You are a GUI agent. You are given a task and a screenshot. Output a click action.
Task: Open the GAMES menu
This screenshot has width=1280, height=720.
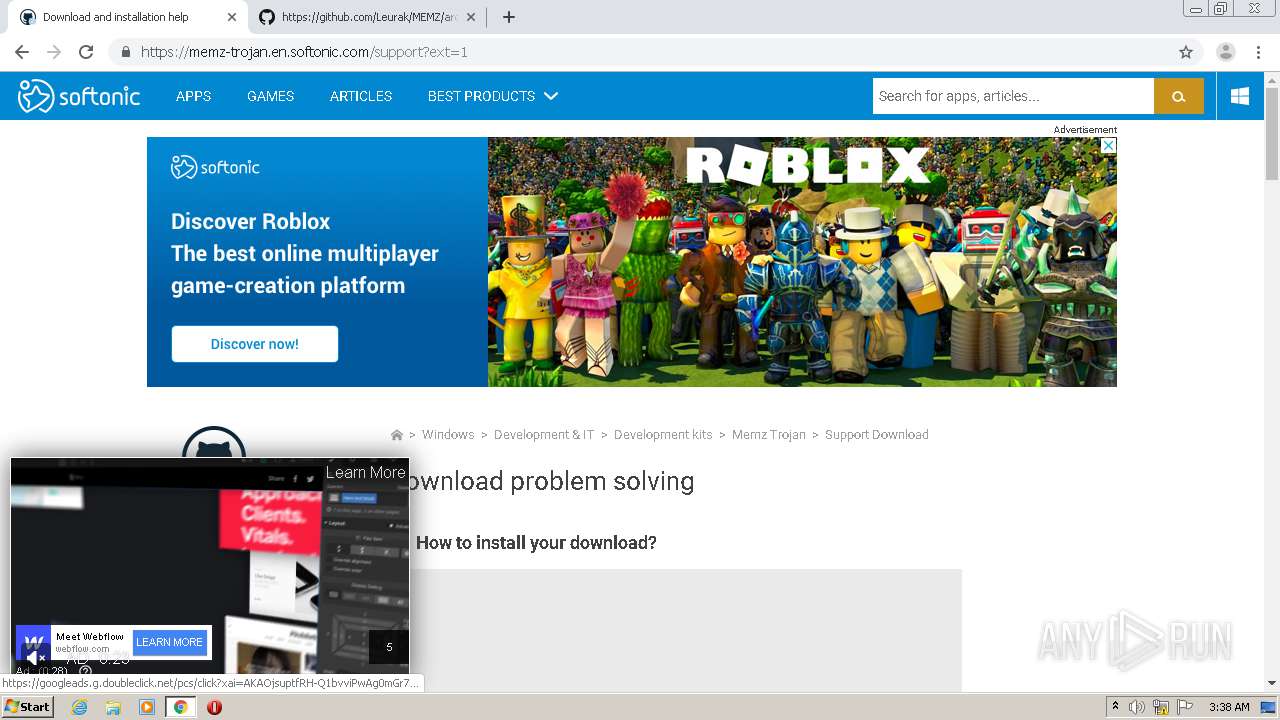270,96
